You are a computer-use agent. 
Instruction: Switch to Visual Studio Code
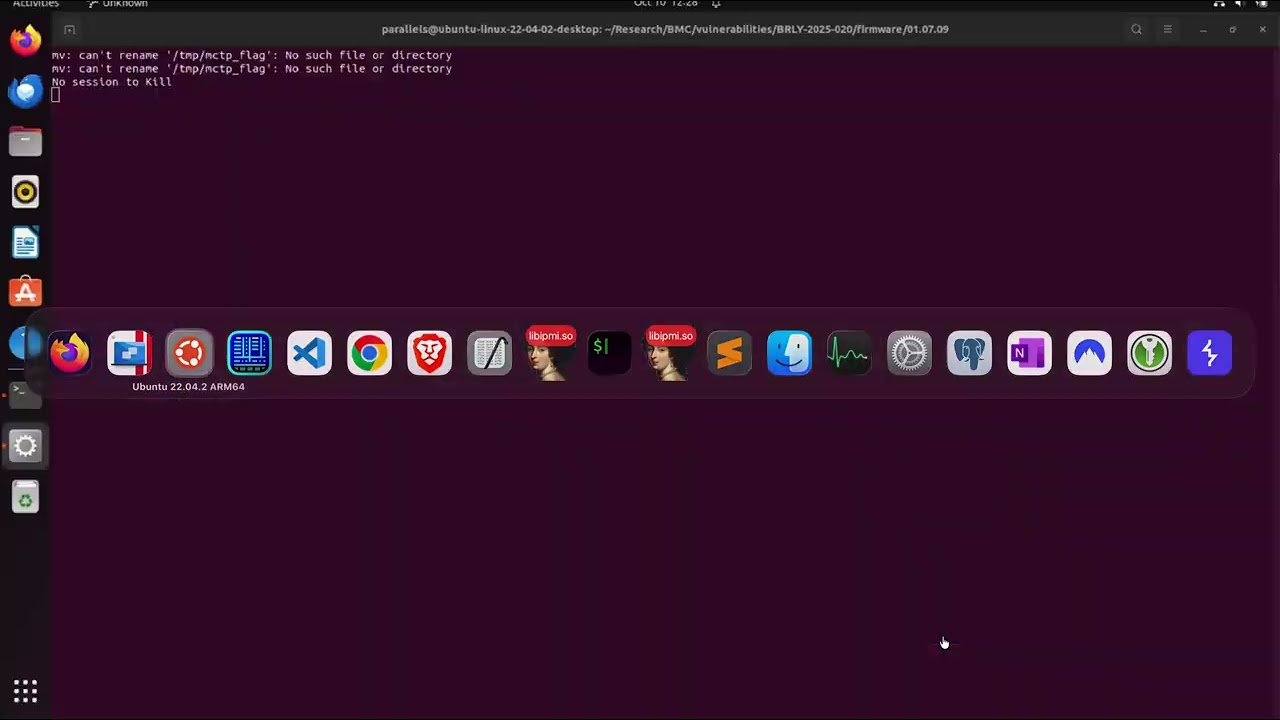coord(309,353)
